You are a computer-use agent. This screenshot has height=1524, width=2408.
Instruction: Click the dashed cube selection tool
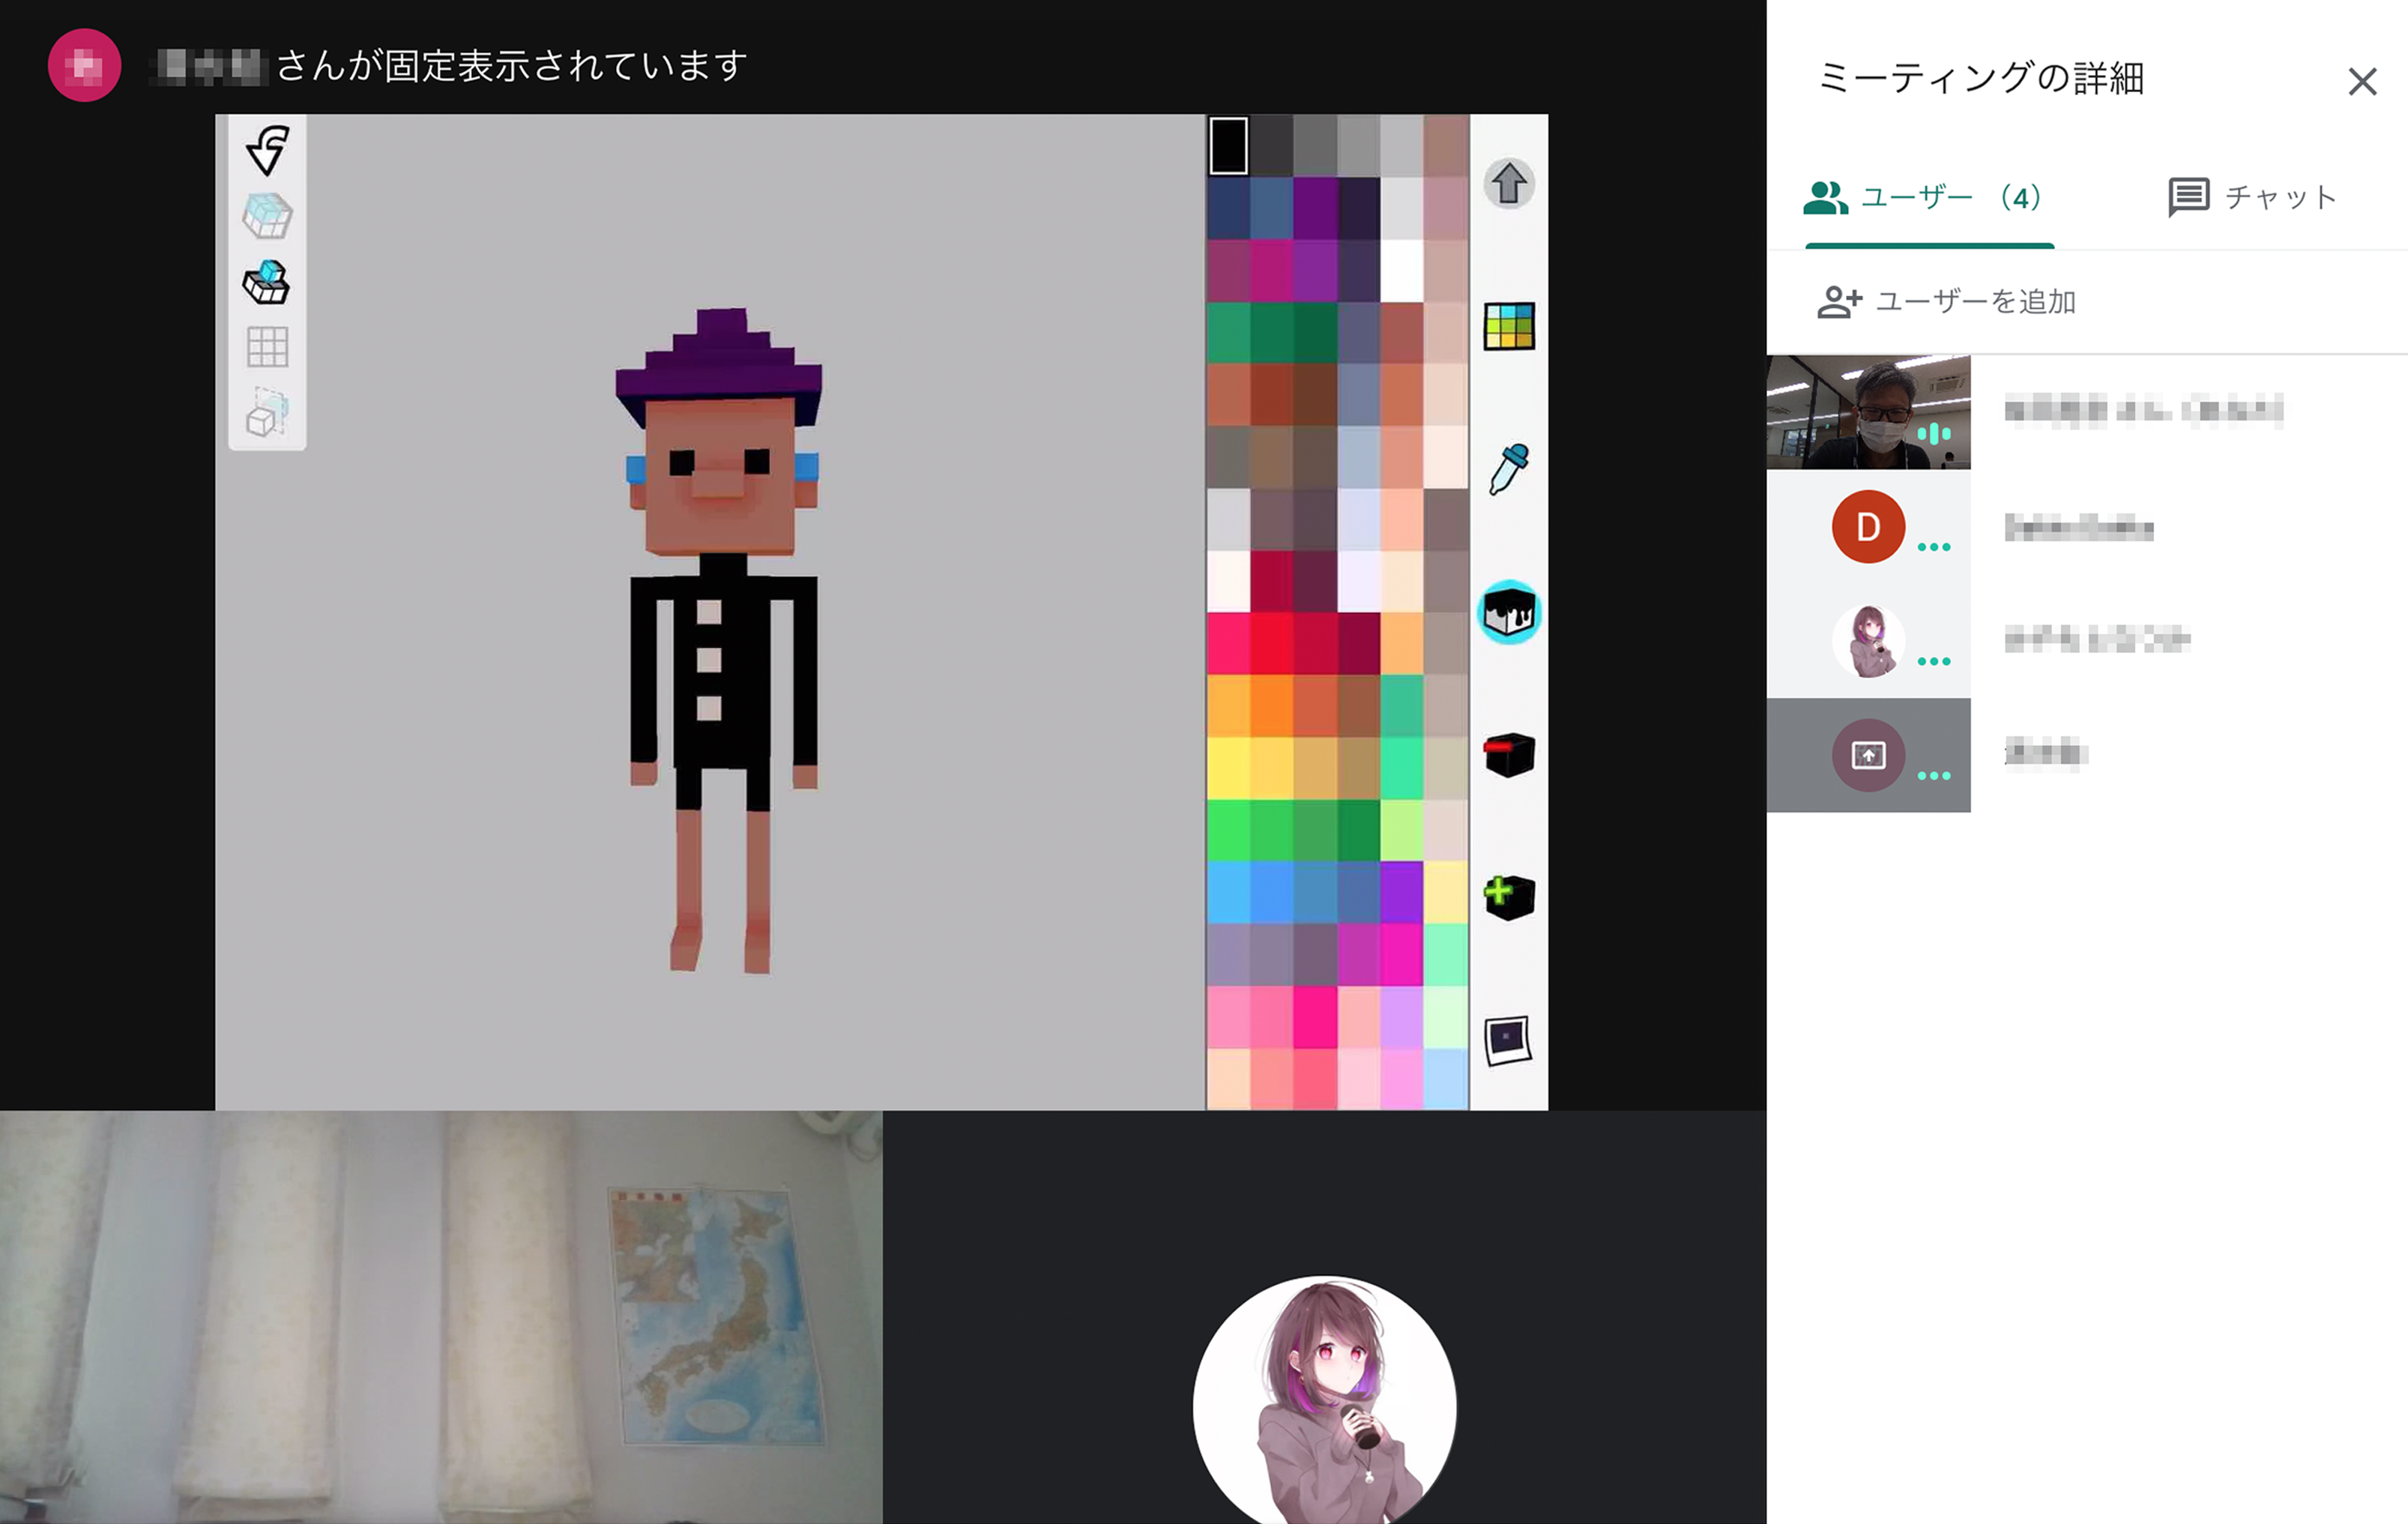(x=267, y=412)
